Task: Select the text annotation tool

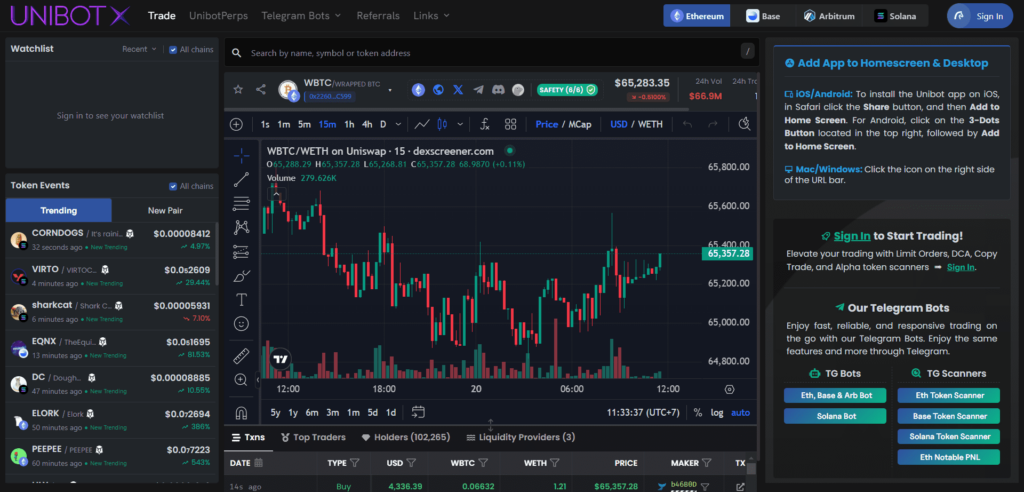Action: click(x=242, y=300)
